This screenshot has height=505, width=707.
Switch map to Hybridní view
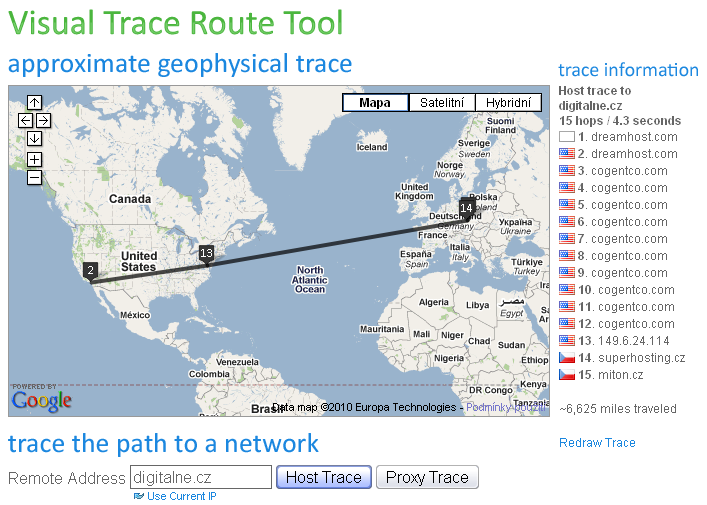(x=508, y=103)
